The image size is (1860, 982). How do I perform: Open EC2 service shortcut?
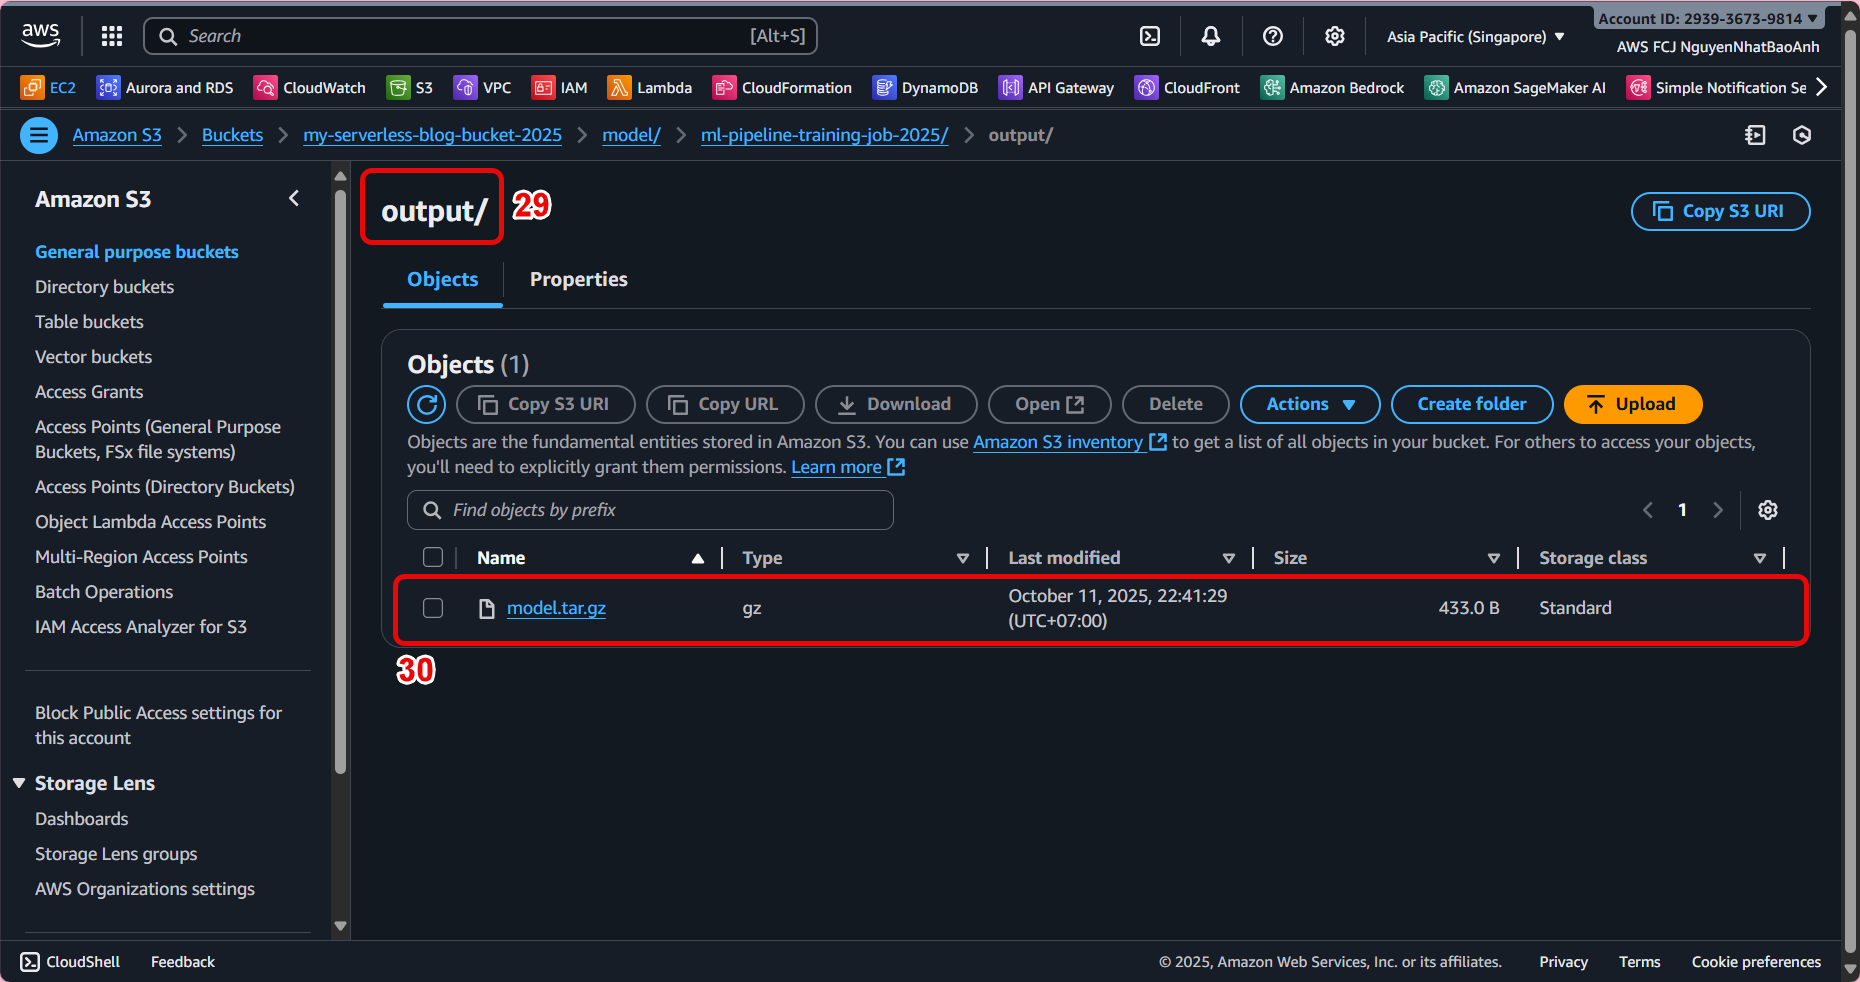pyautogui.click(x=48, y=88)
